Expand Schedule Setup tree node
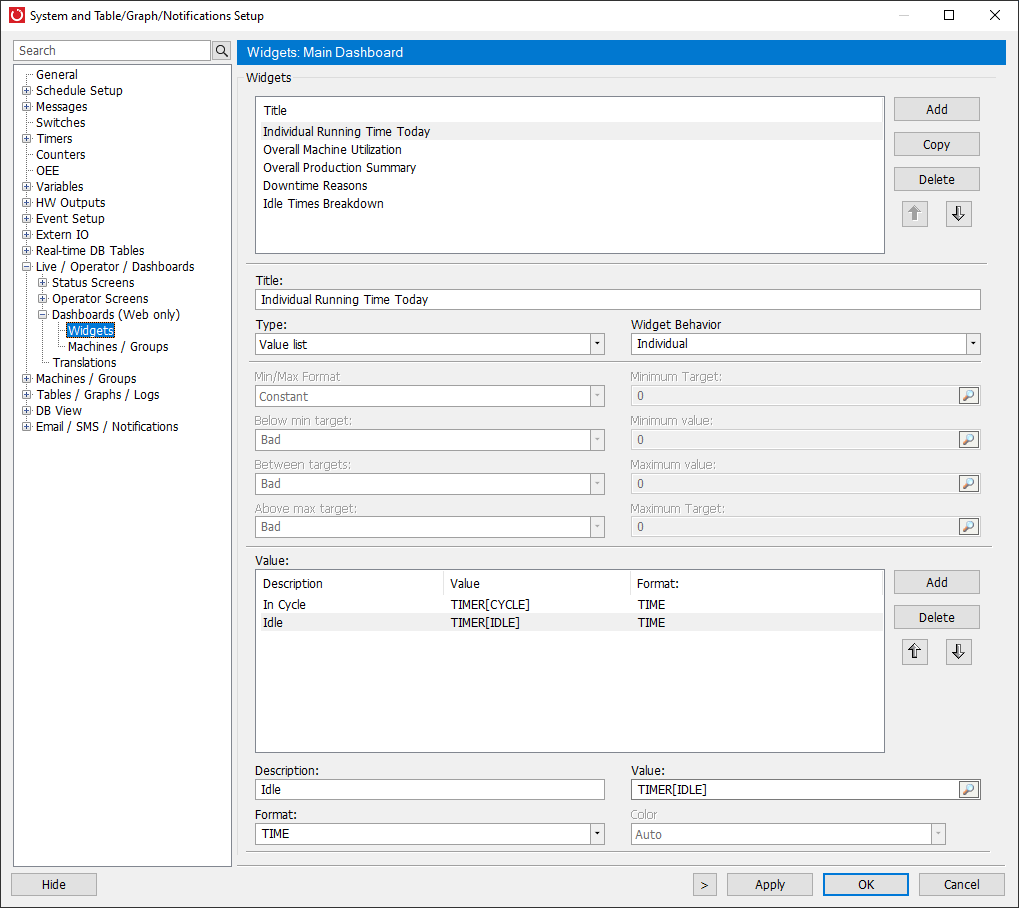The width and height of the screenshot is (1019, 908). pos(27,90)
